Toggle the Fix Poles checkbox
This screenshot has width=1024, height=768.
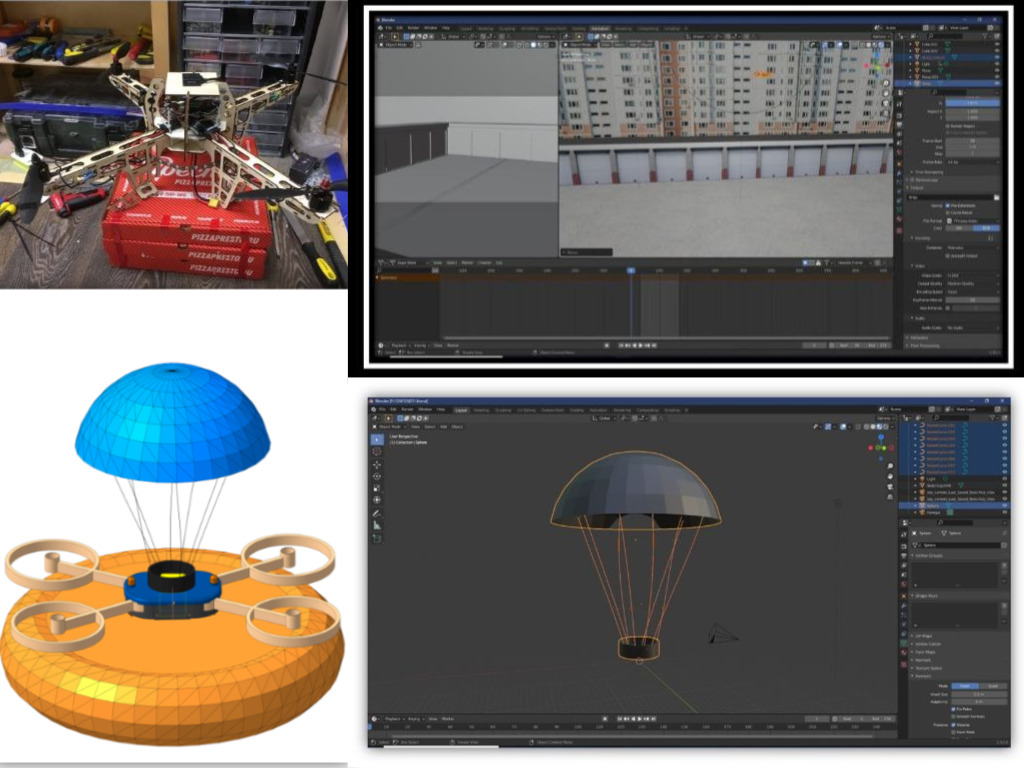coord(953,709)
